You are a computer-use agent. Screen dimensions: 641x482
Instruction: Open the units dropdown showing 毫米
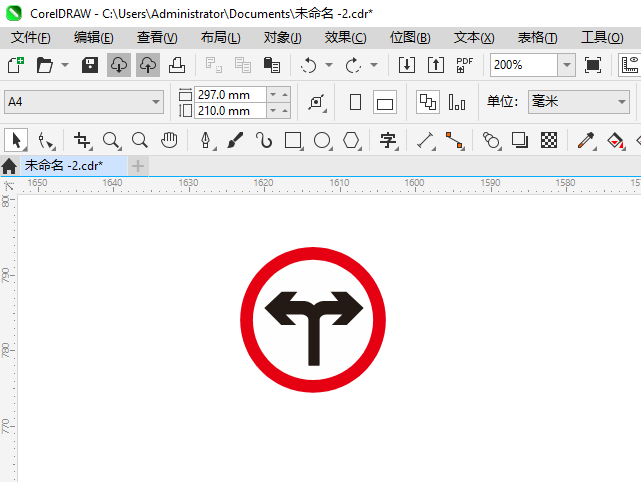tap(578, 102)
